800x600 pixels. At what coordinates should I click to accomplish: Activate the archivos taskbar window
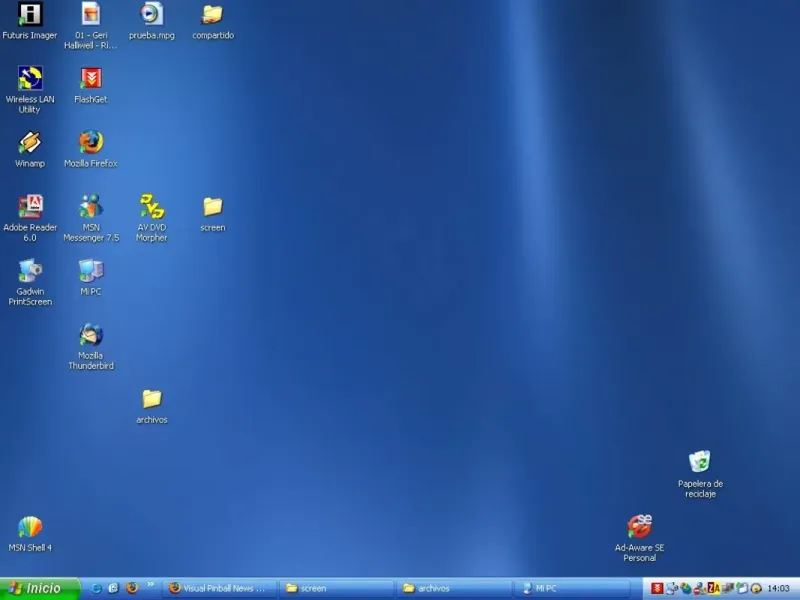coord(454,588)
